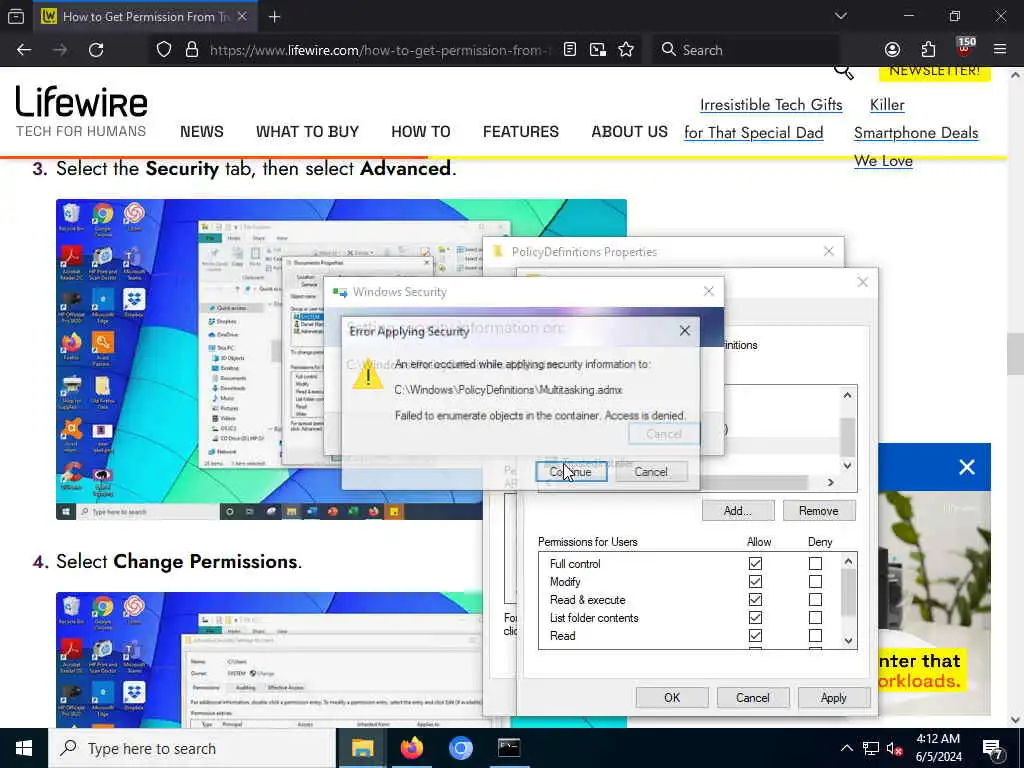Viewport: 1024px width, 768px height.
Task: Check Deny for Full control
Action: (815, 564)
